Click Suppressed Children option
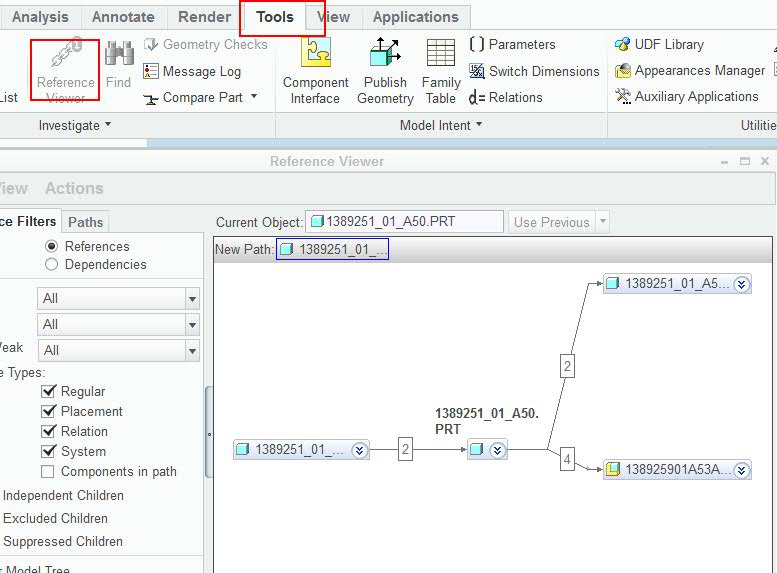Screen dimensions: 777x573 click(x=62, y=541)
